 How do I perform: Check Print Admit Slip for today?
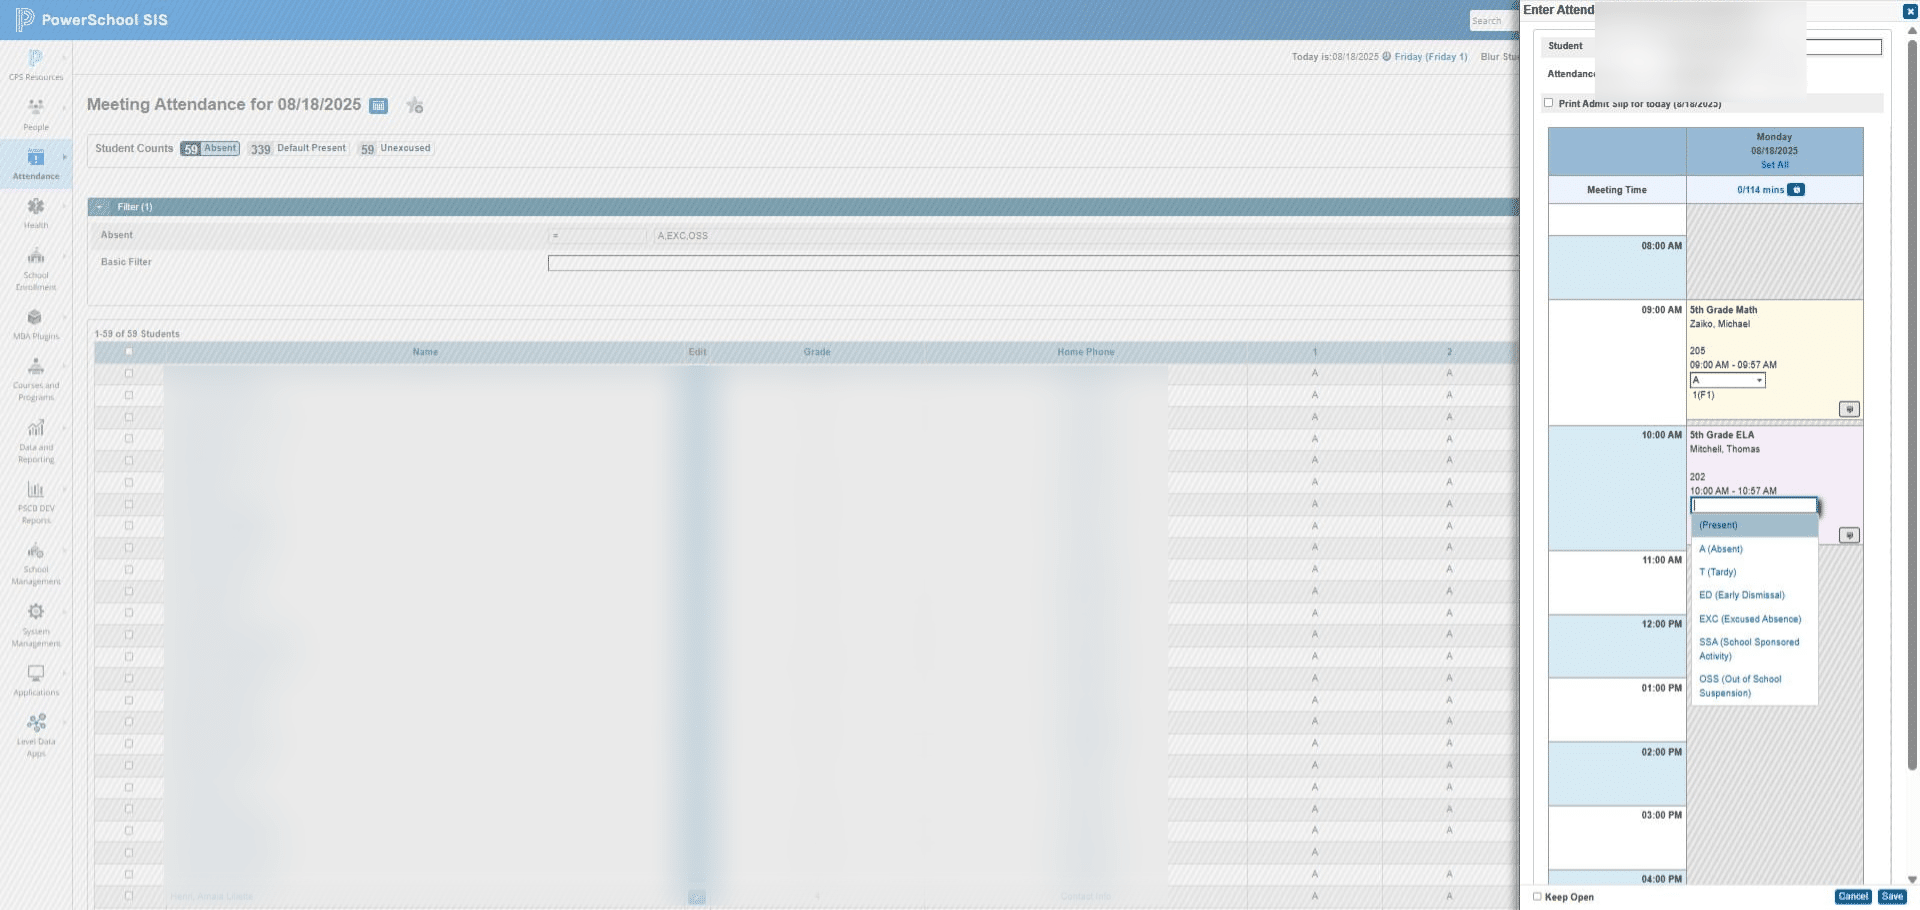point(1548,103)
